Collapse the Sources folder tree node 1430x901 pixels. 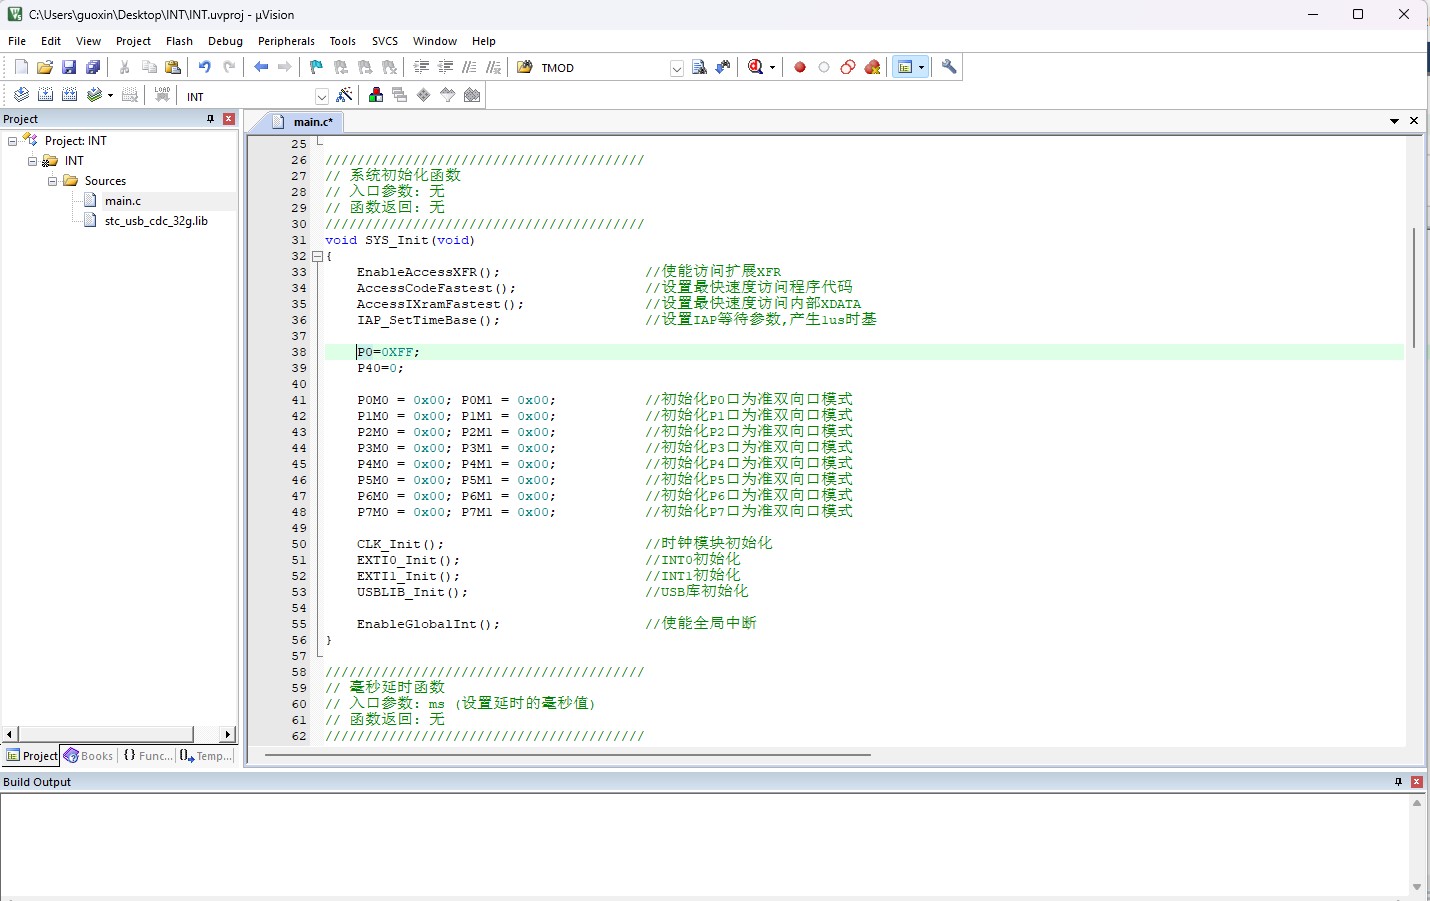pyautogui.click(x=52, y=181)
